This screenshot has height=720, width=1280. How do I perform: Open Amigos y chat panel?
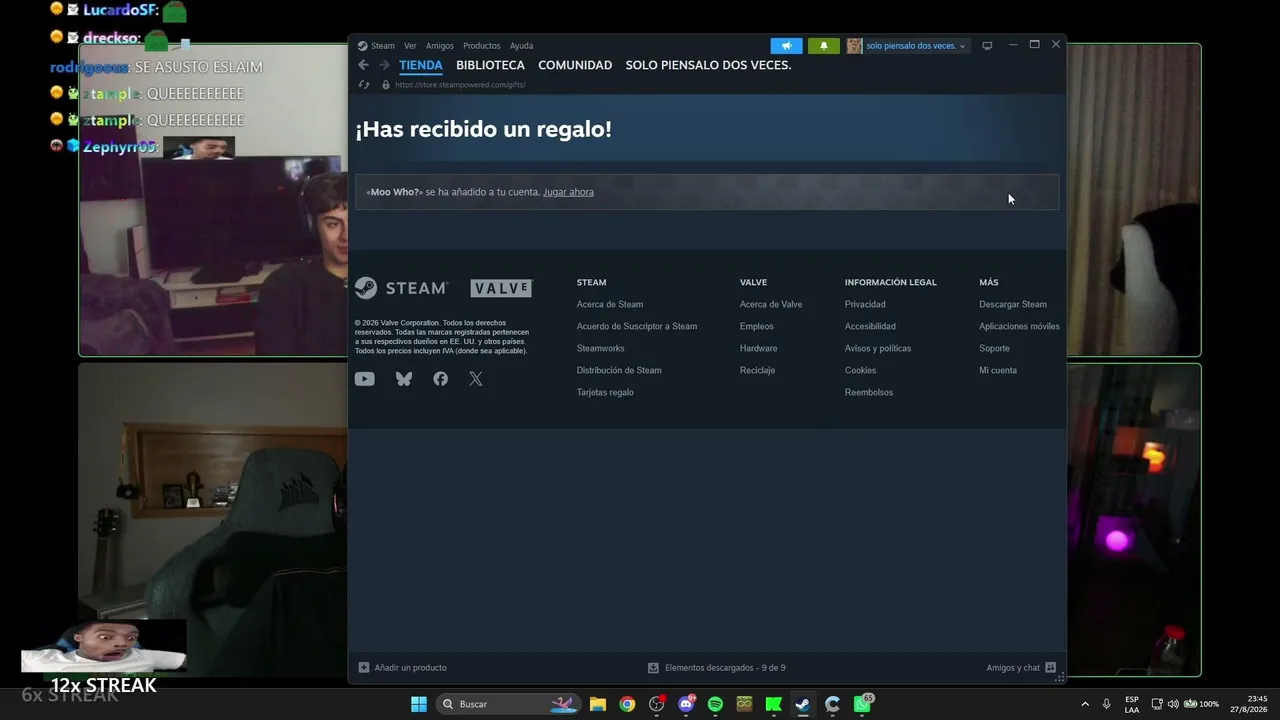(1021, 668)
